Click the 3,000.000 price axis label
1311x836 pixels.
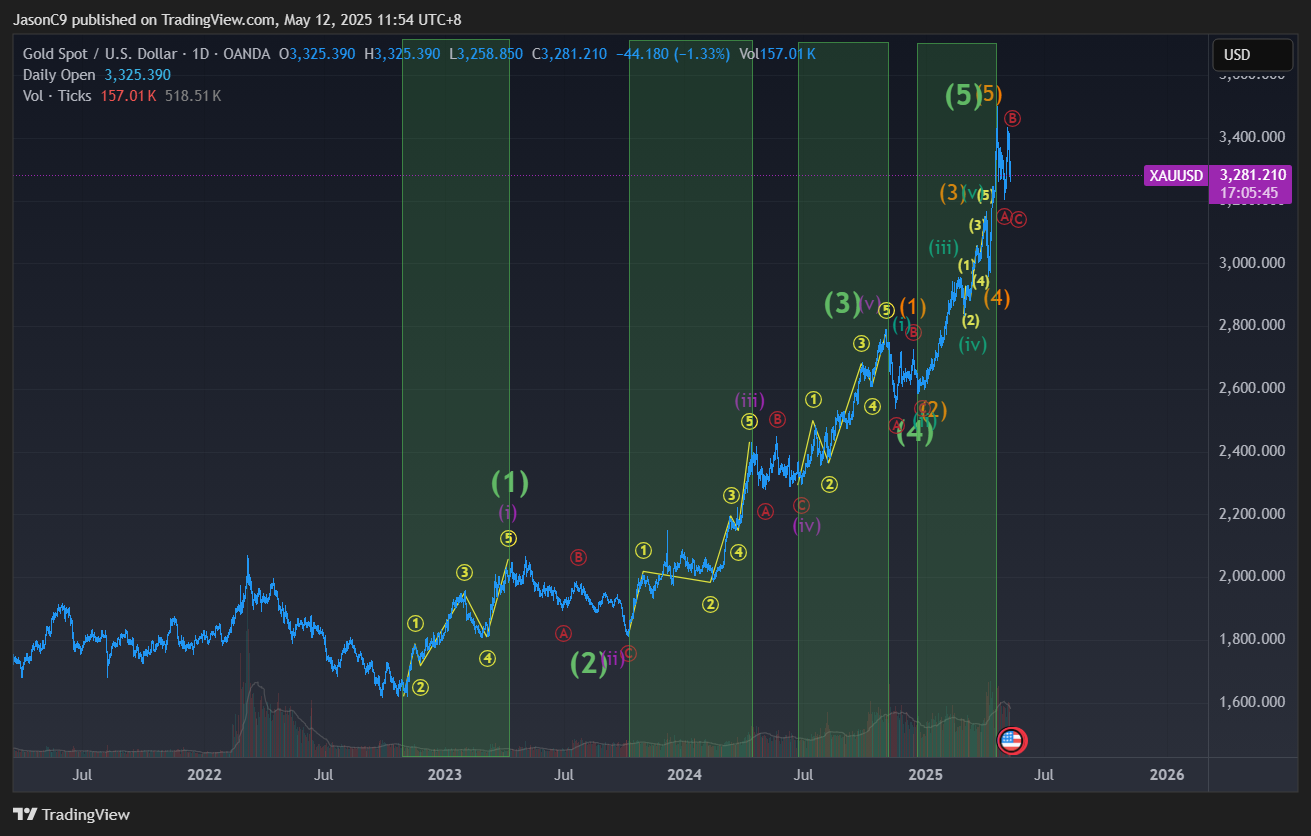tap(1252, 263)
